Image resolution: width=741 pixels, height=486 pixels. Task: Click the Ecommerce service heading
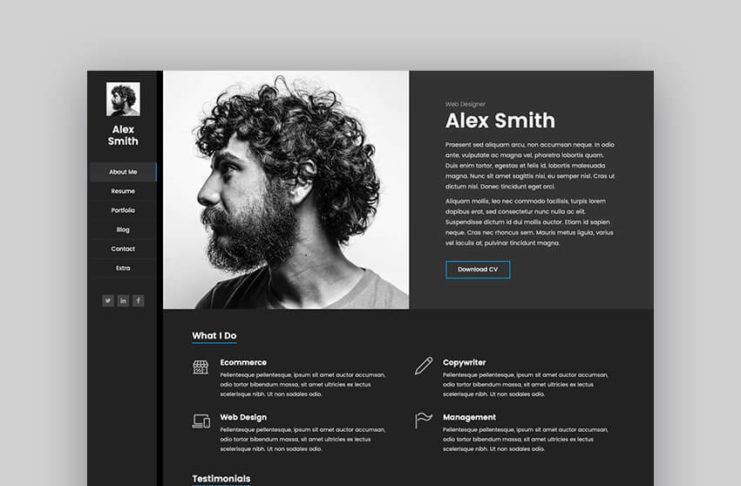coord(243,363)
